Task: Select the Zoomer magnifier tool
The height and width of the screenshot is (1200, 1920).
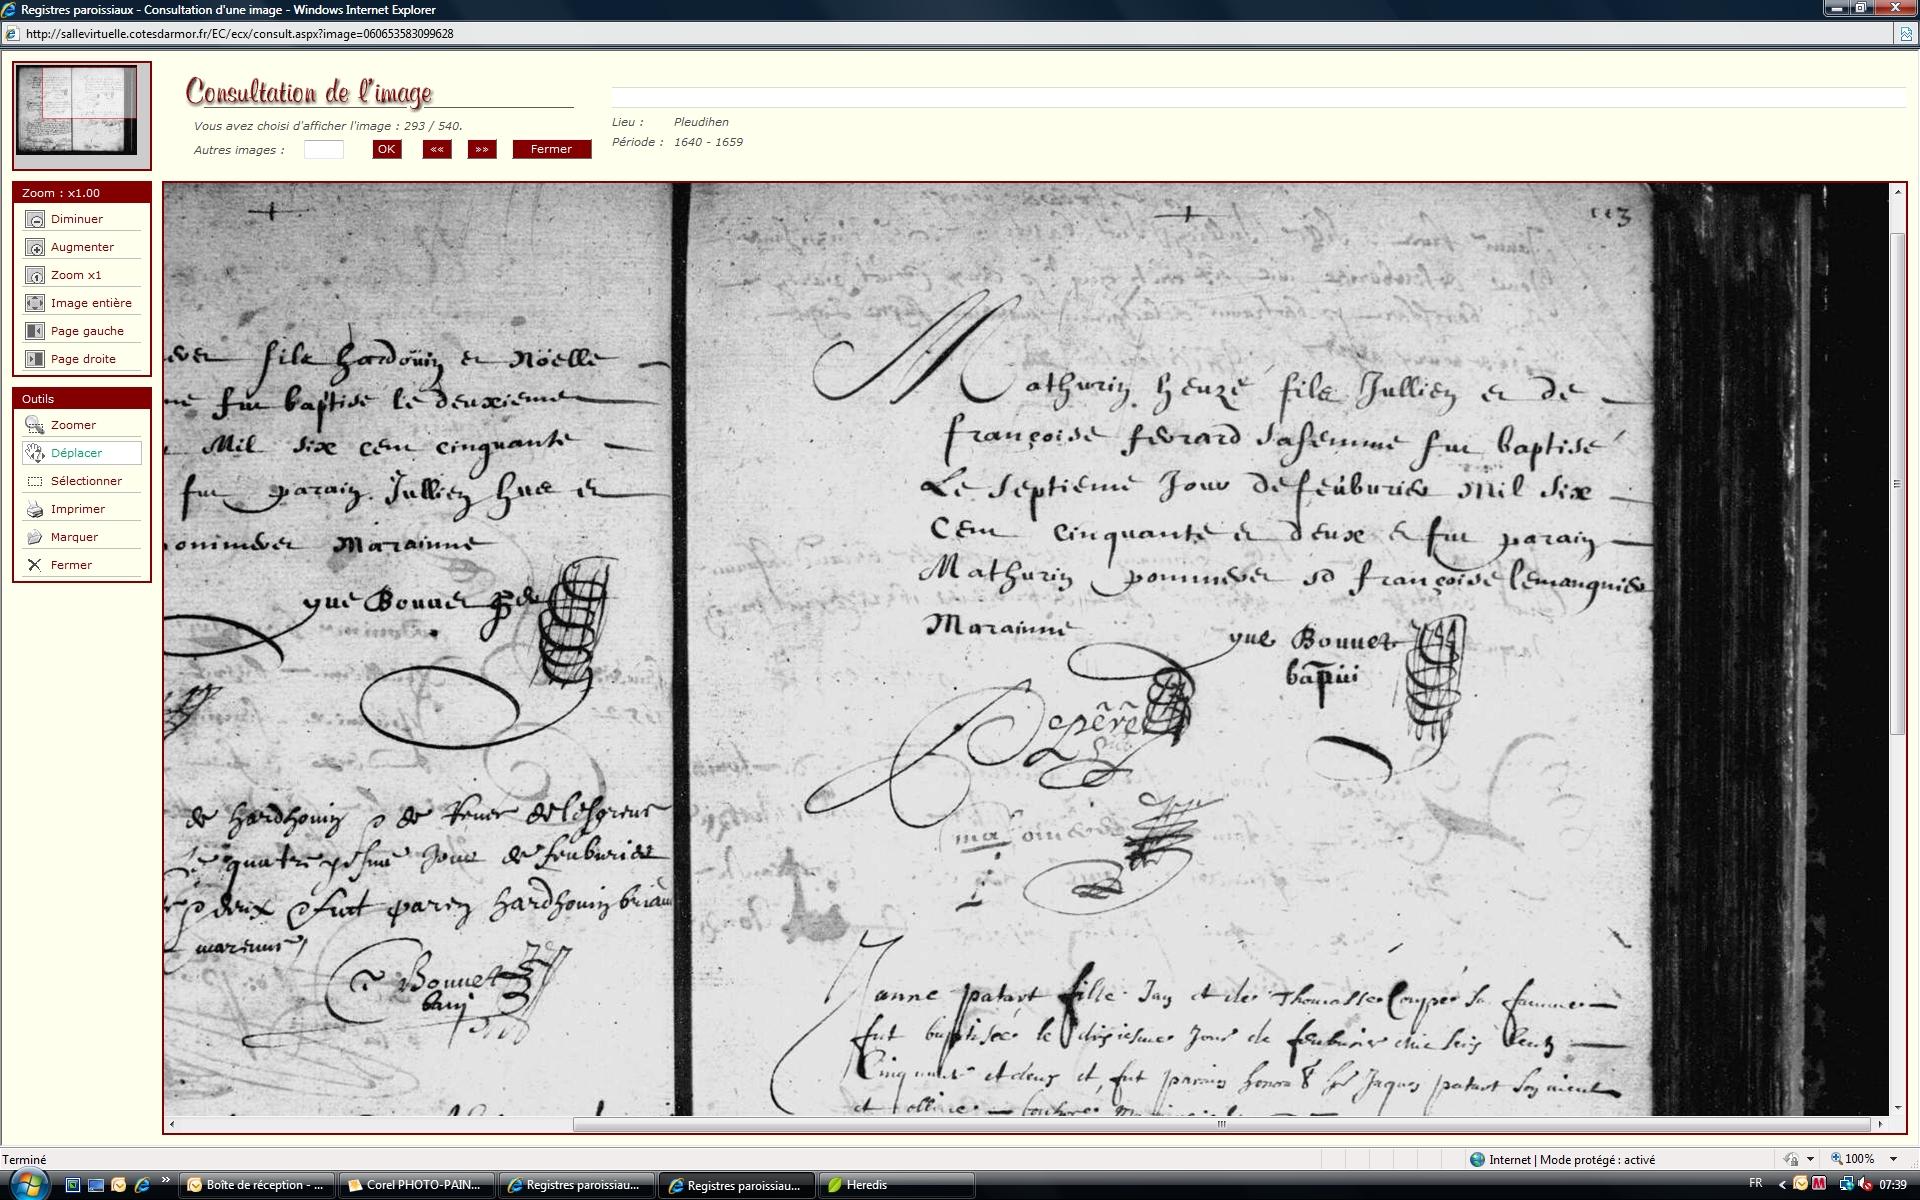Action: 35,425
